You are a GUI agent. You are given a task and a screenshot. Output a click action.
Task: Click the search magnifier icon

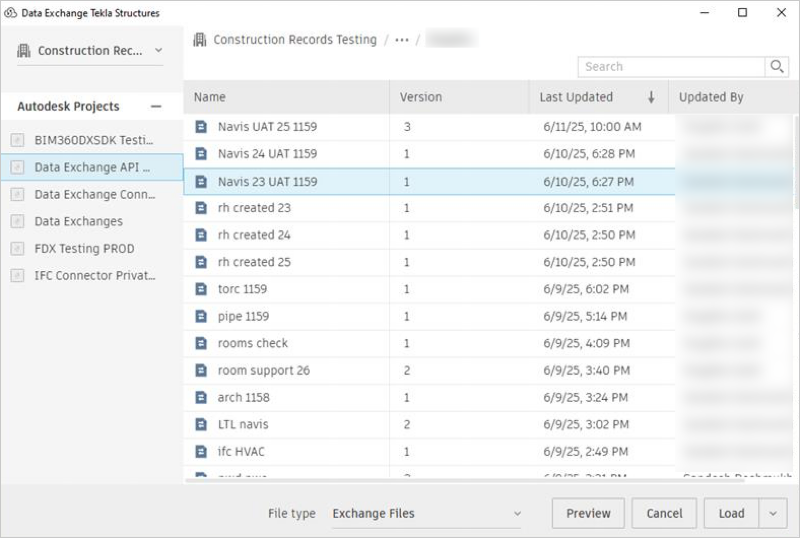[x=777, y=67]
